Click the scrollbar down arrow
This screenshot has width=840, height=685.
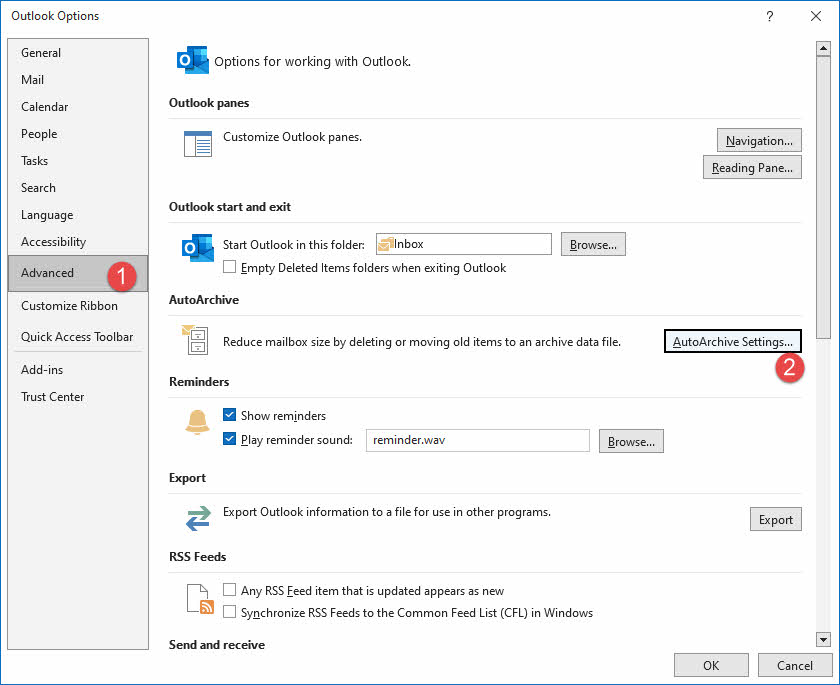coord(823,640)
